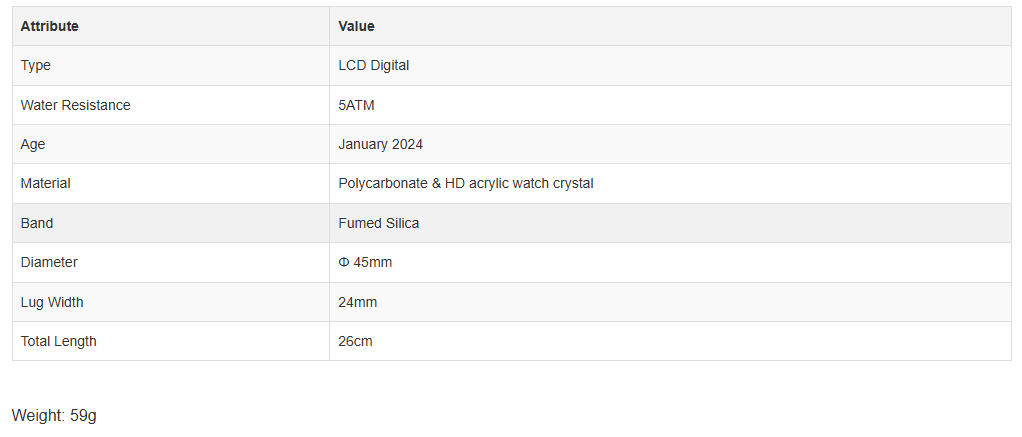Click the January 2024 value
This screenshot has width=1022, height=437.
pos(381,144)
